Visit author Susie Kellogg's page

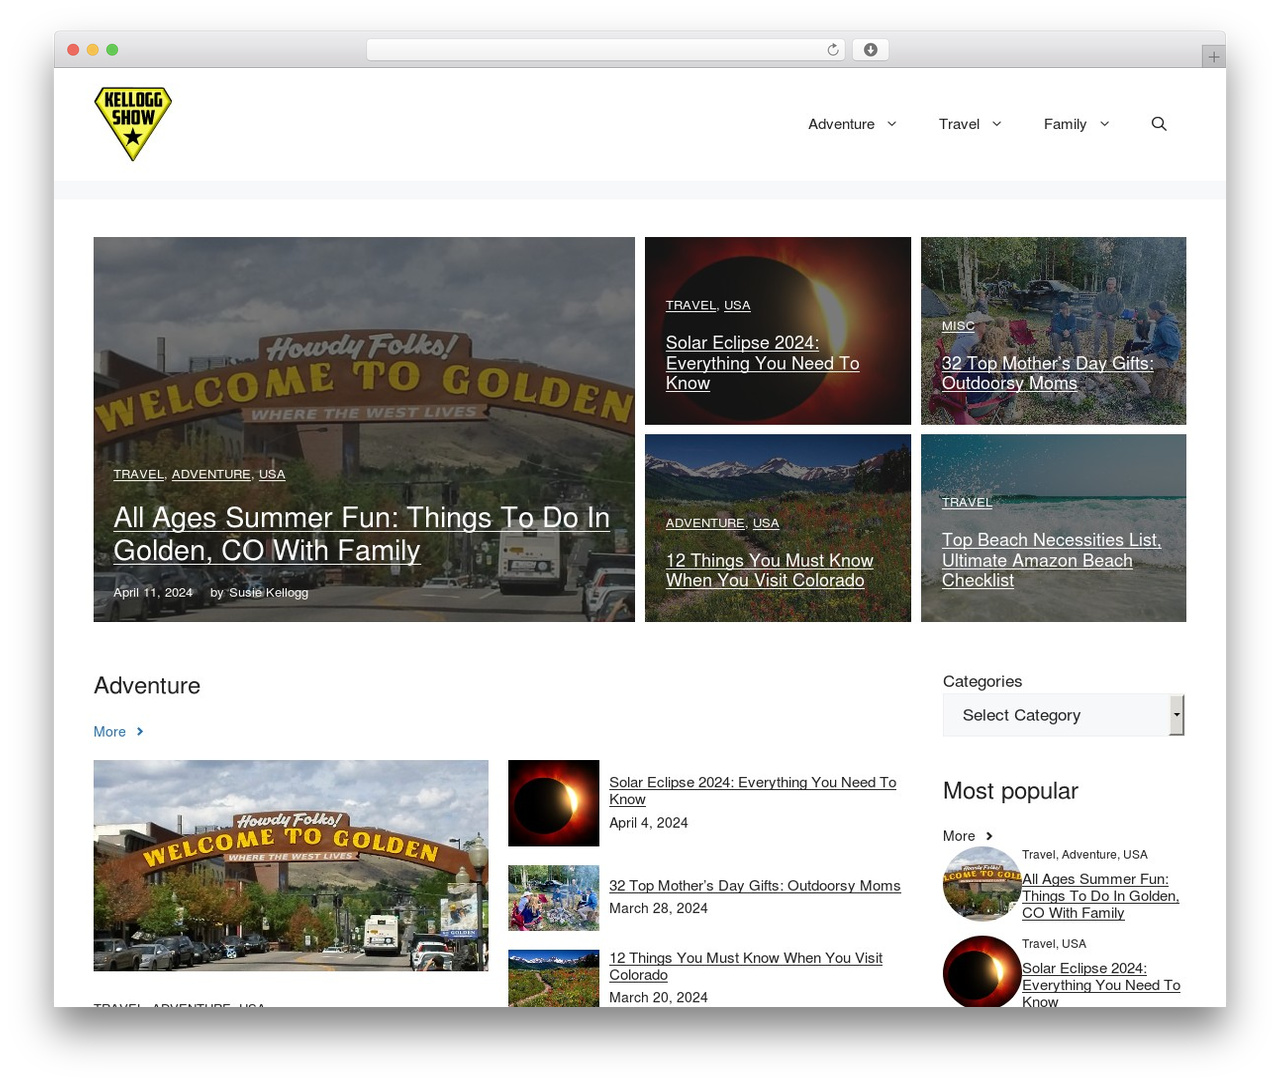click(268, 592)
